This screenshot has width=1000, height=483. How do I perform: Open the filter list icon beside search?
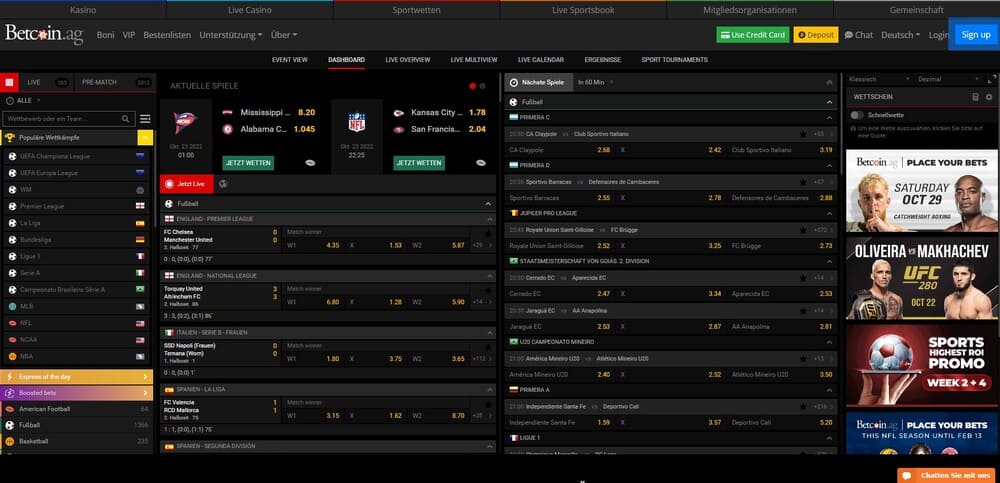145,119
